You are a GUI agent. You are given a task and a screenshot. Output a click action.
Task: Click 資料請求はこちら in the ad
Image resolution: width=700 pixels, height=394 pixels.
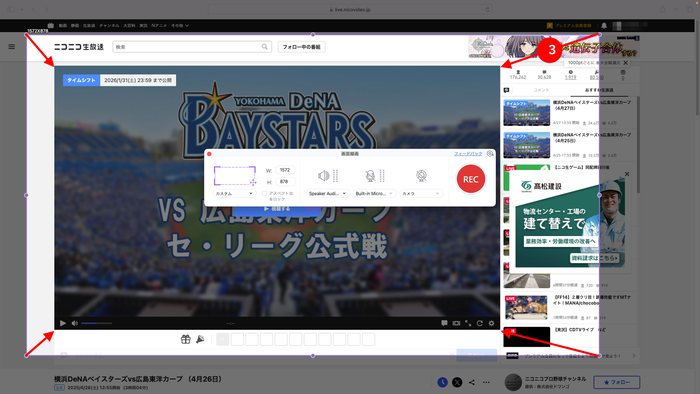(595, 258)
